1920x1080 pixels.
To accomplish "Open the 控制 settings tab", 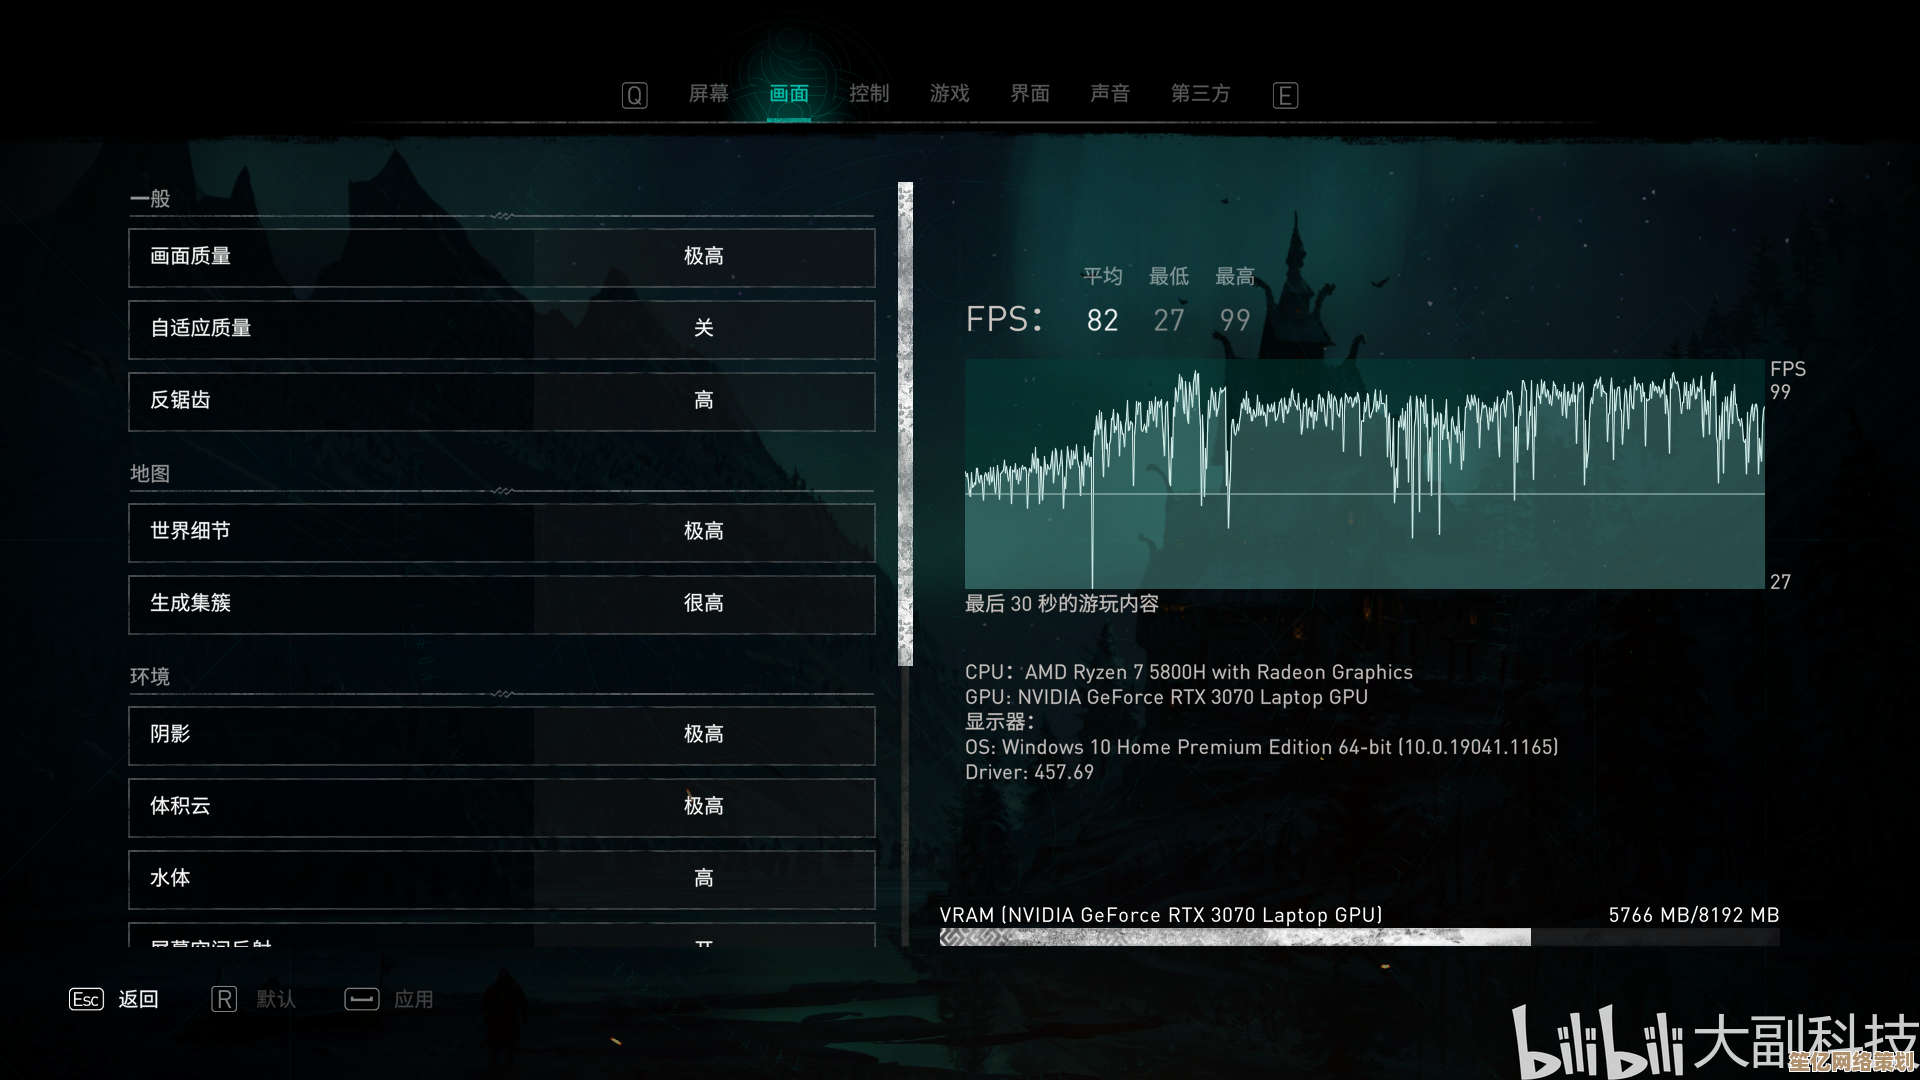I will [x=868, y=94].
